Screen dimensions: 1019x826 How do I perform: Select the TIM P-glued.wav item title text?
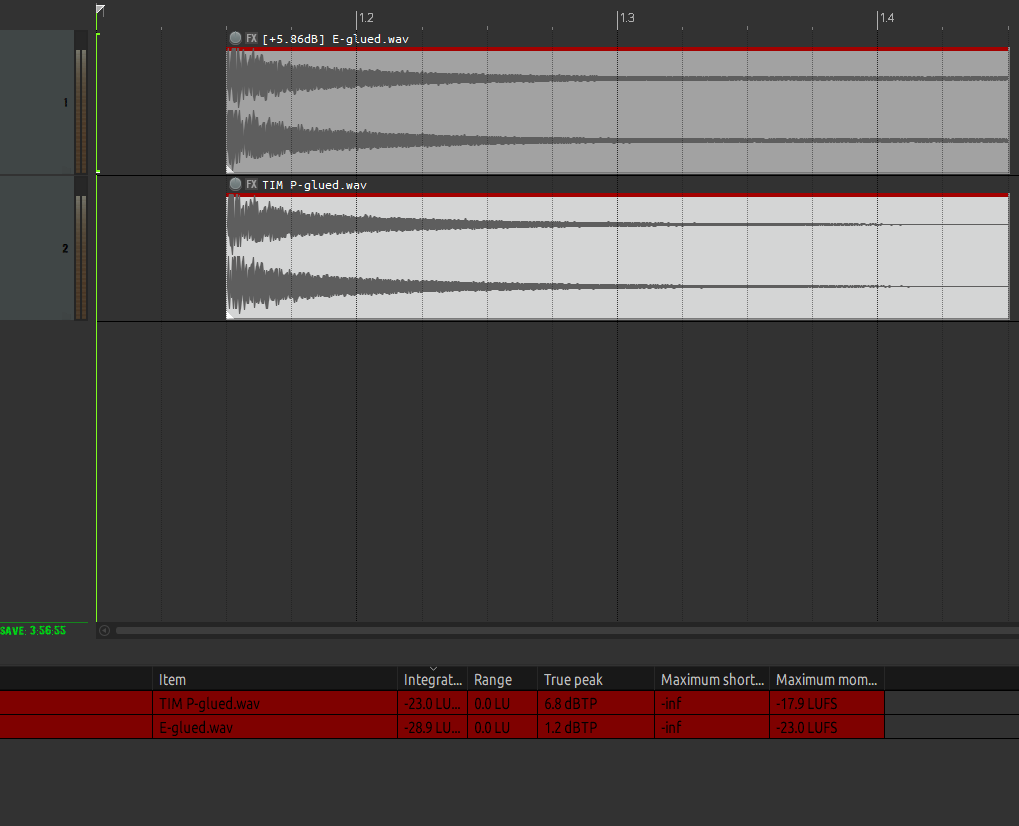[315, 185]
